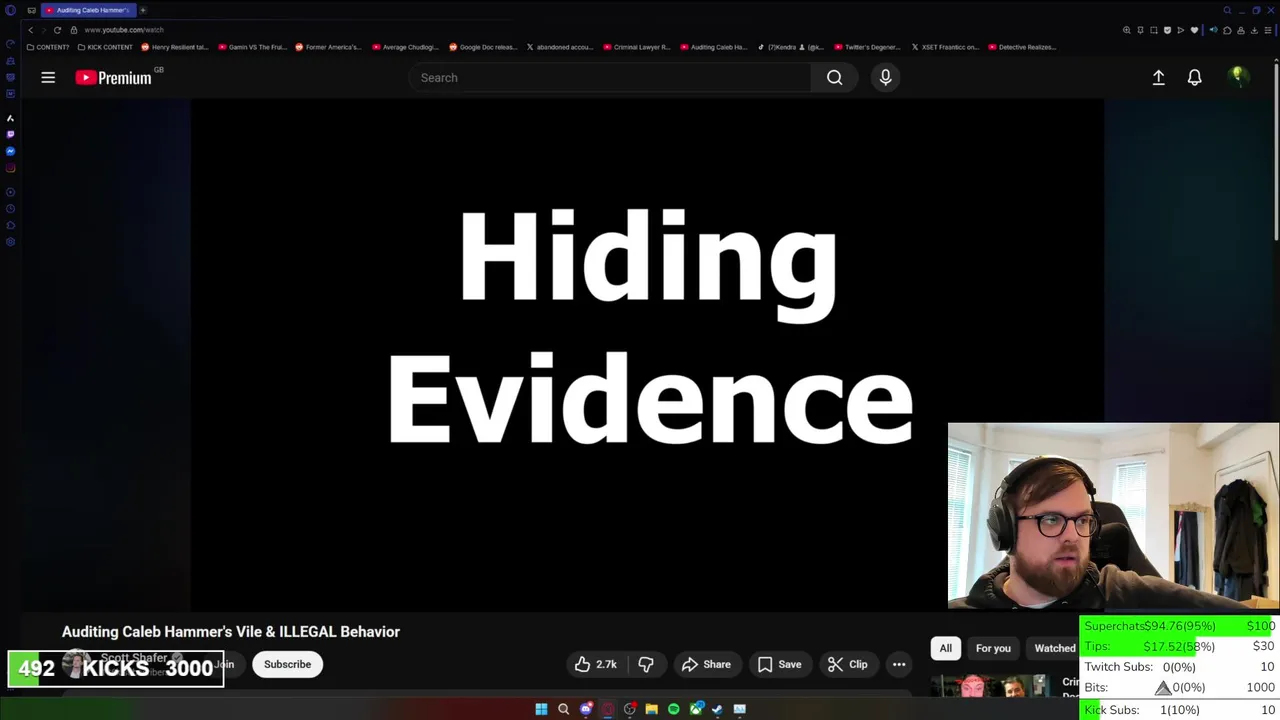
Task: Create a Clip of the video
Action: 847,664
